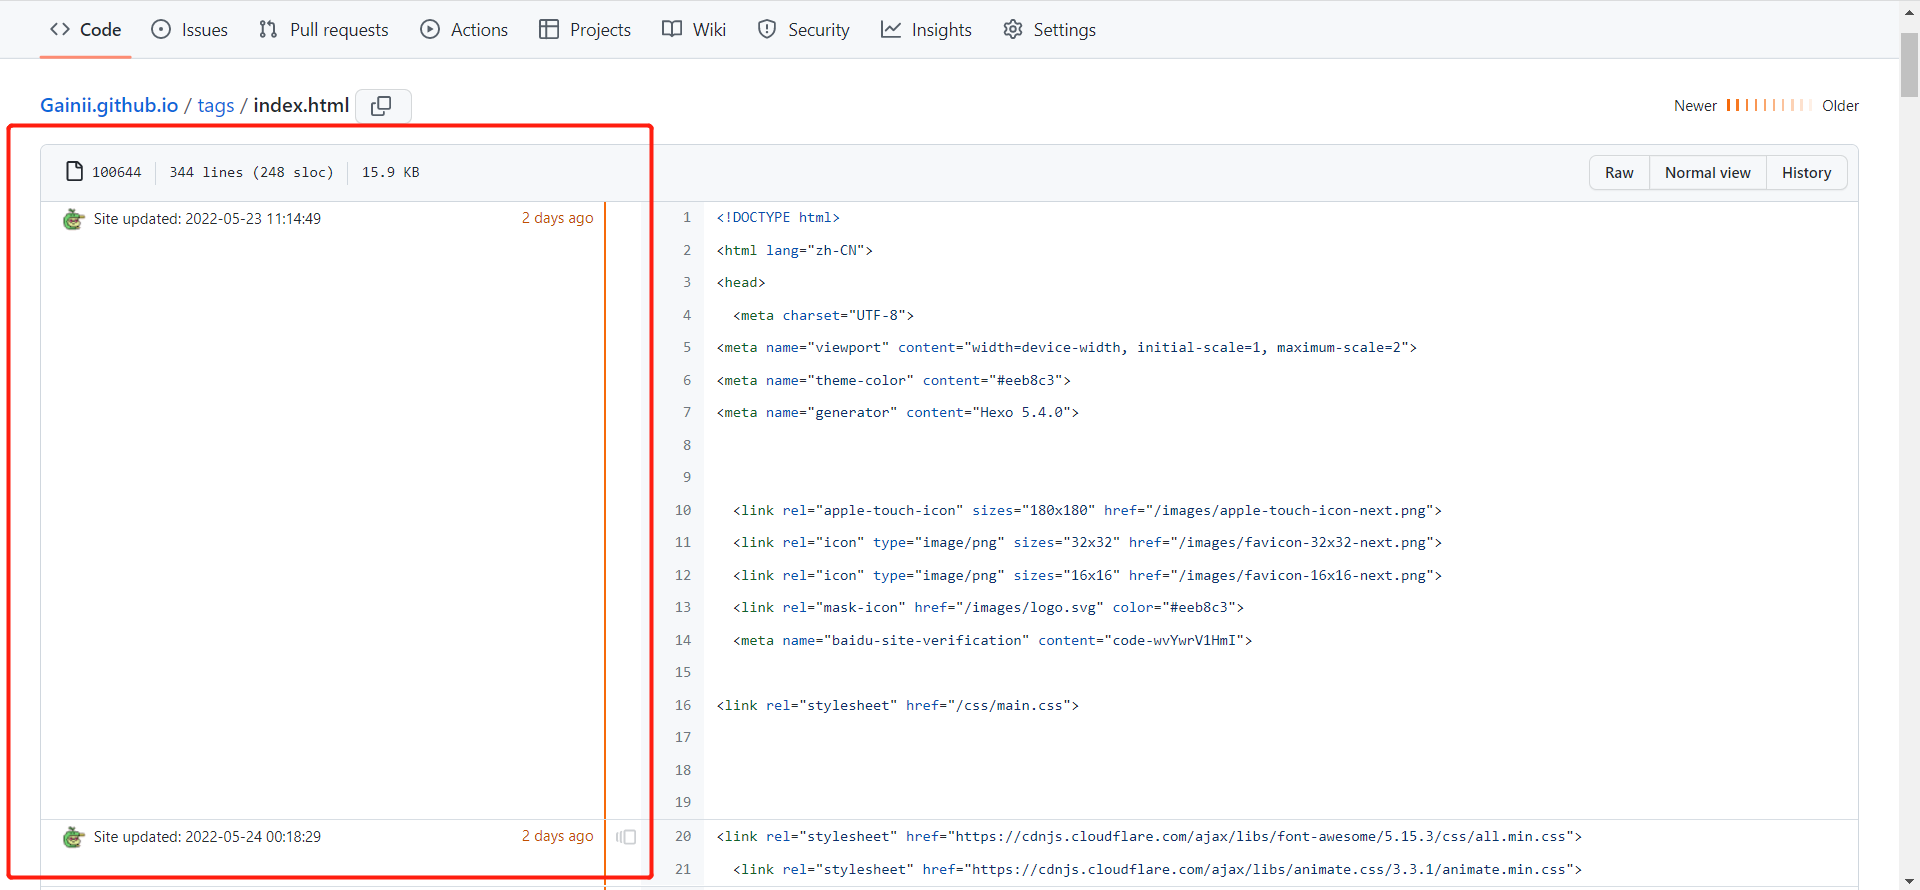Open the Security tab
Screen dimensions: 1920x890
point(804,29)
